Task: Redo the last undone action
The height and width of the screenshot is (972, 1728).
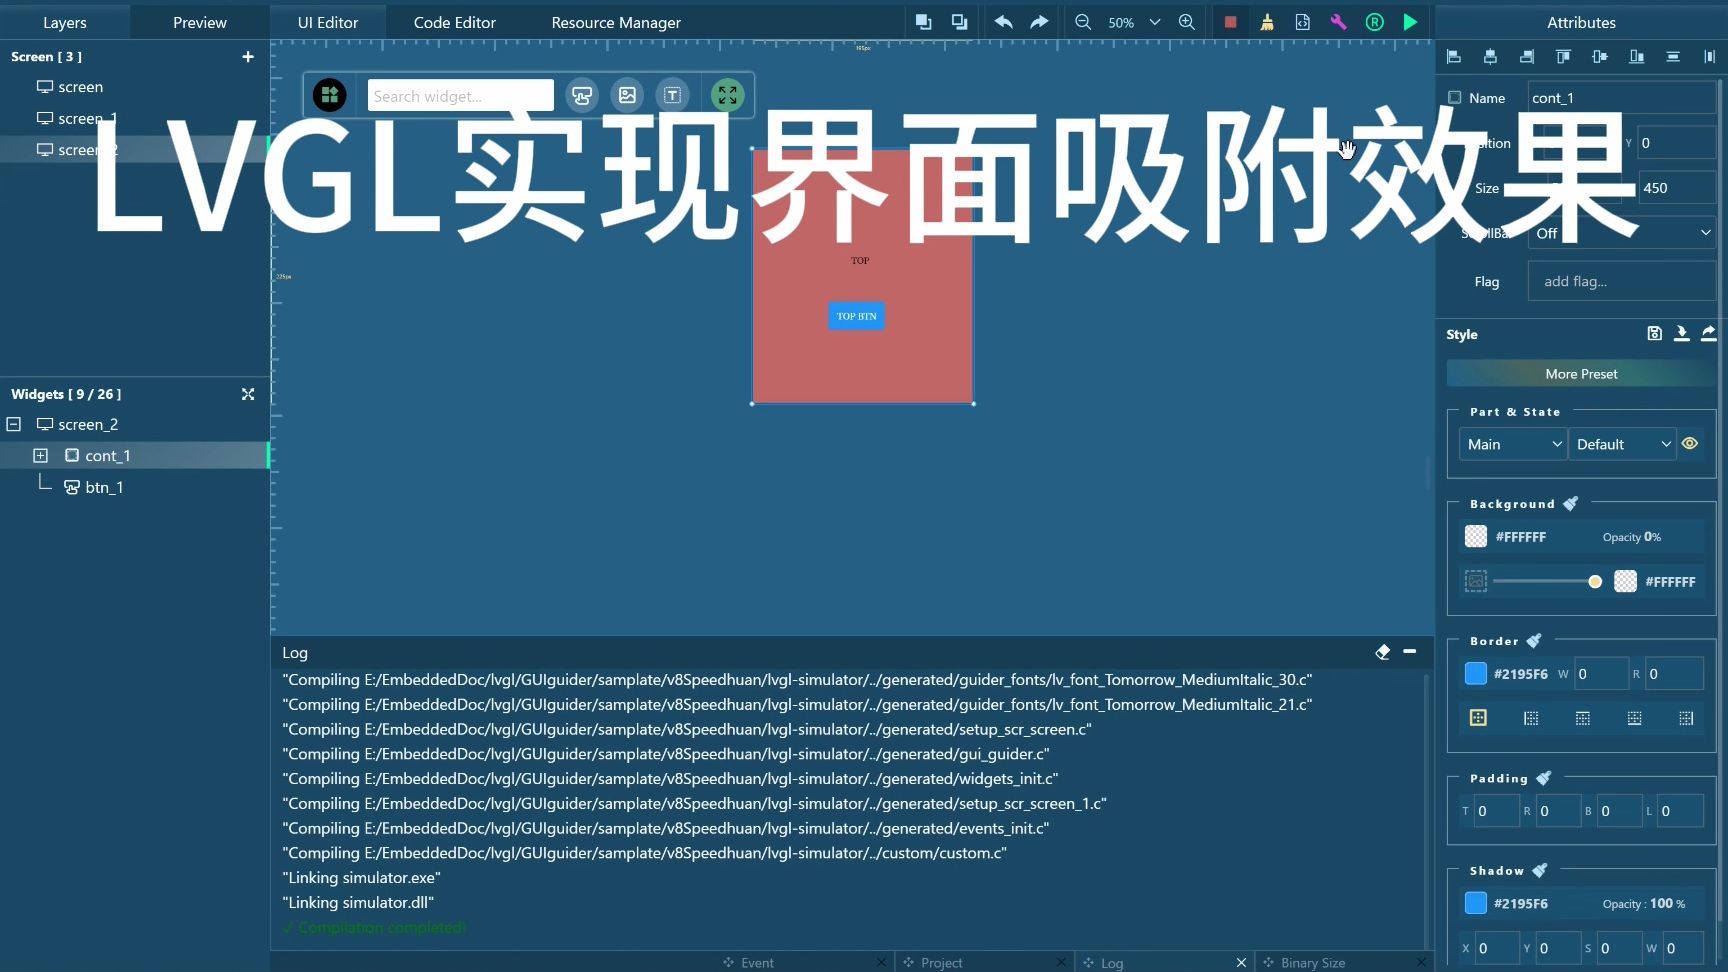Action: [1039, 22]
